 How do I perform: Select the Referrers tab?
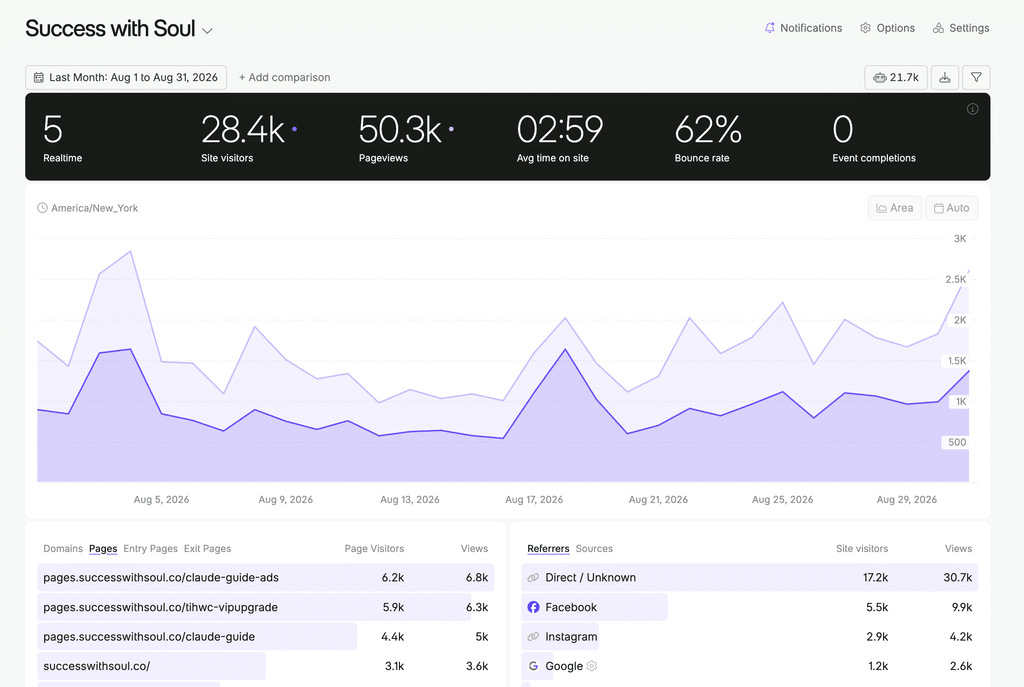(548, 549)
